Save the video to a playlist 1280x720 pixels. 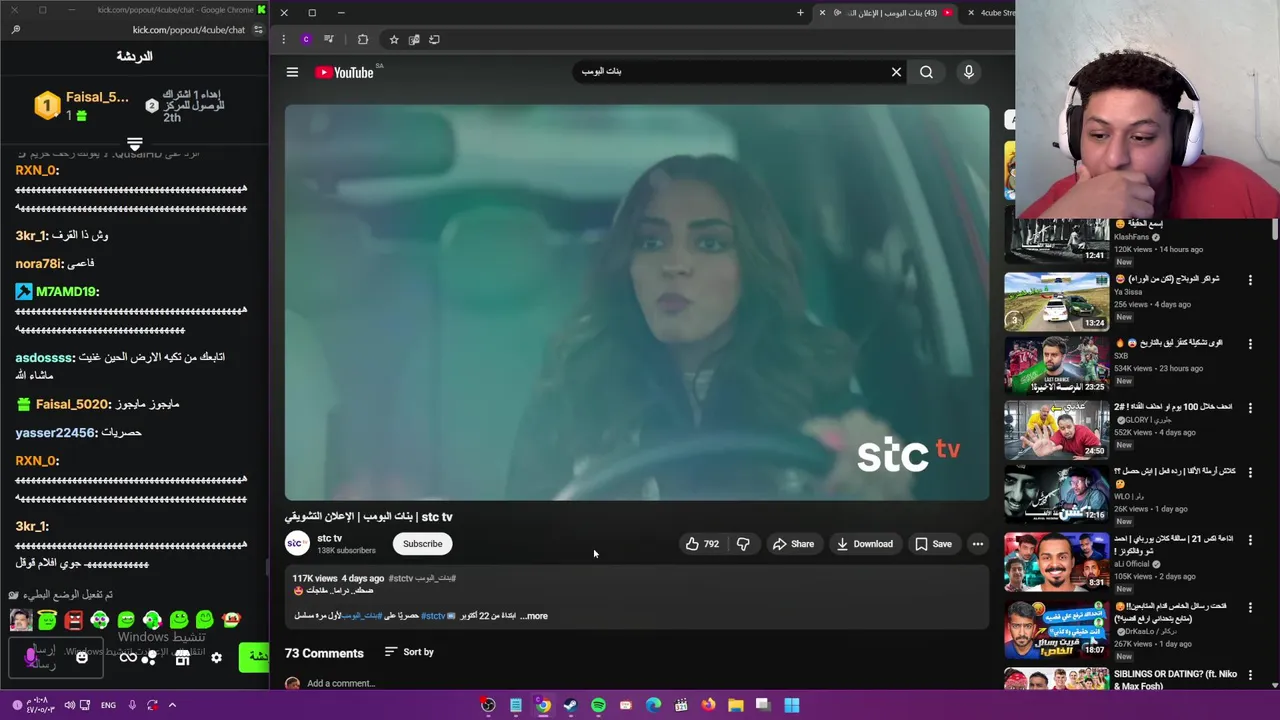934,544
